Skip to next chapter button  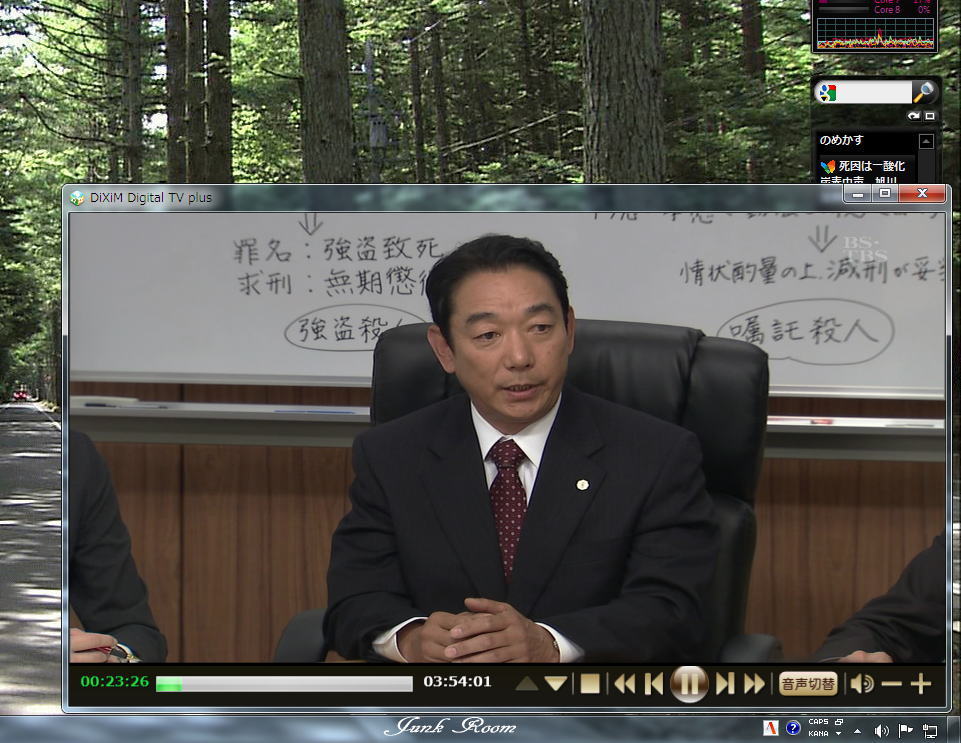(x=725, y=684)
